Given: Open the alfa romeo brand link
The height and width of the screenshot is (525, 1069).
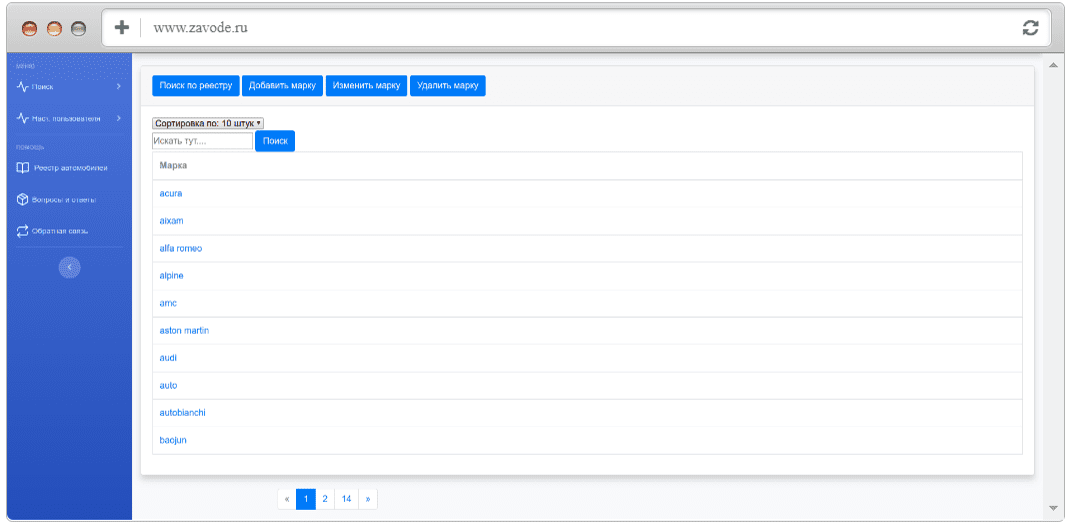Looking at the screenshot, I should pyautogui.click(x=181, y=249).
